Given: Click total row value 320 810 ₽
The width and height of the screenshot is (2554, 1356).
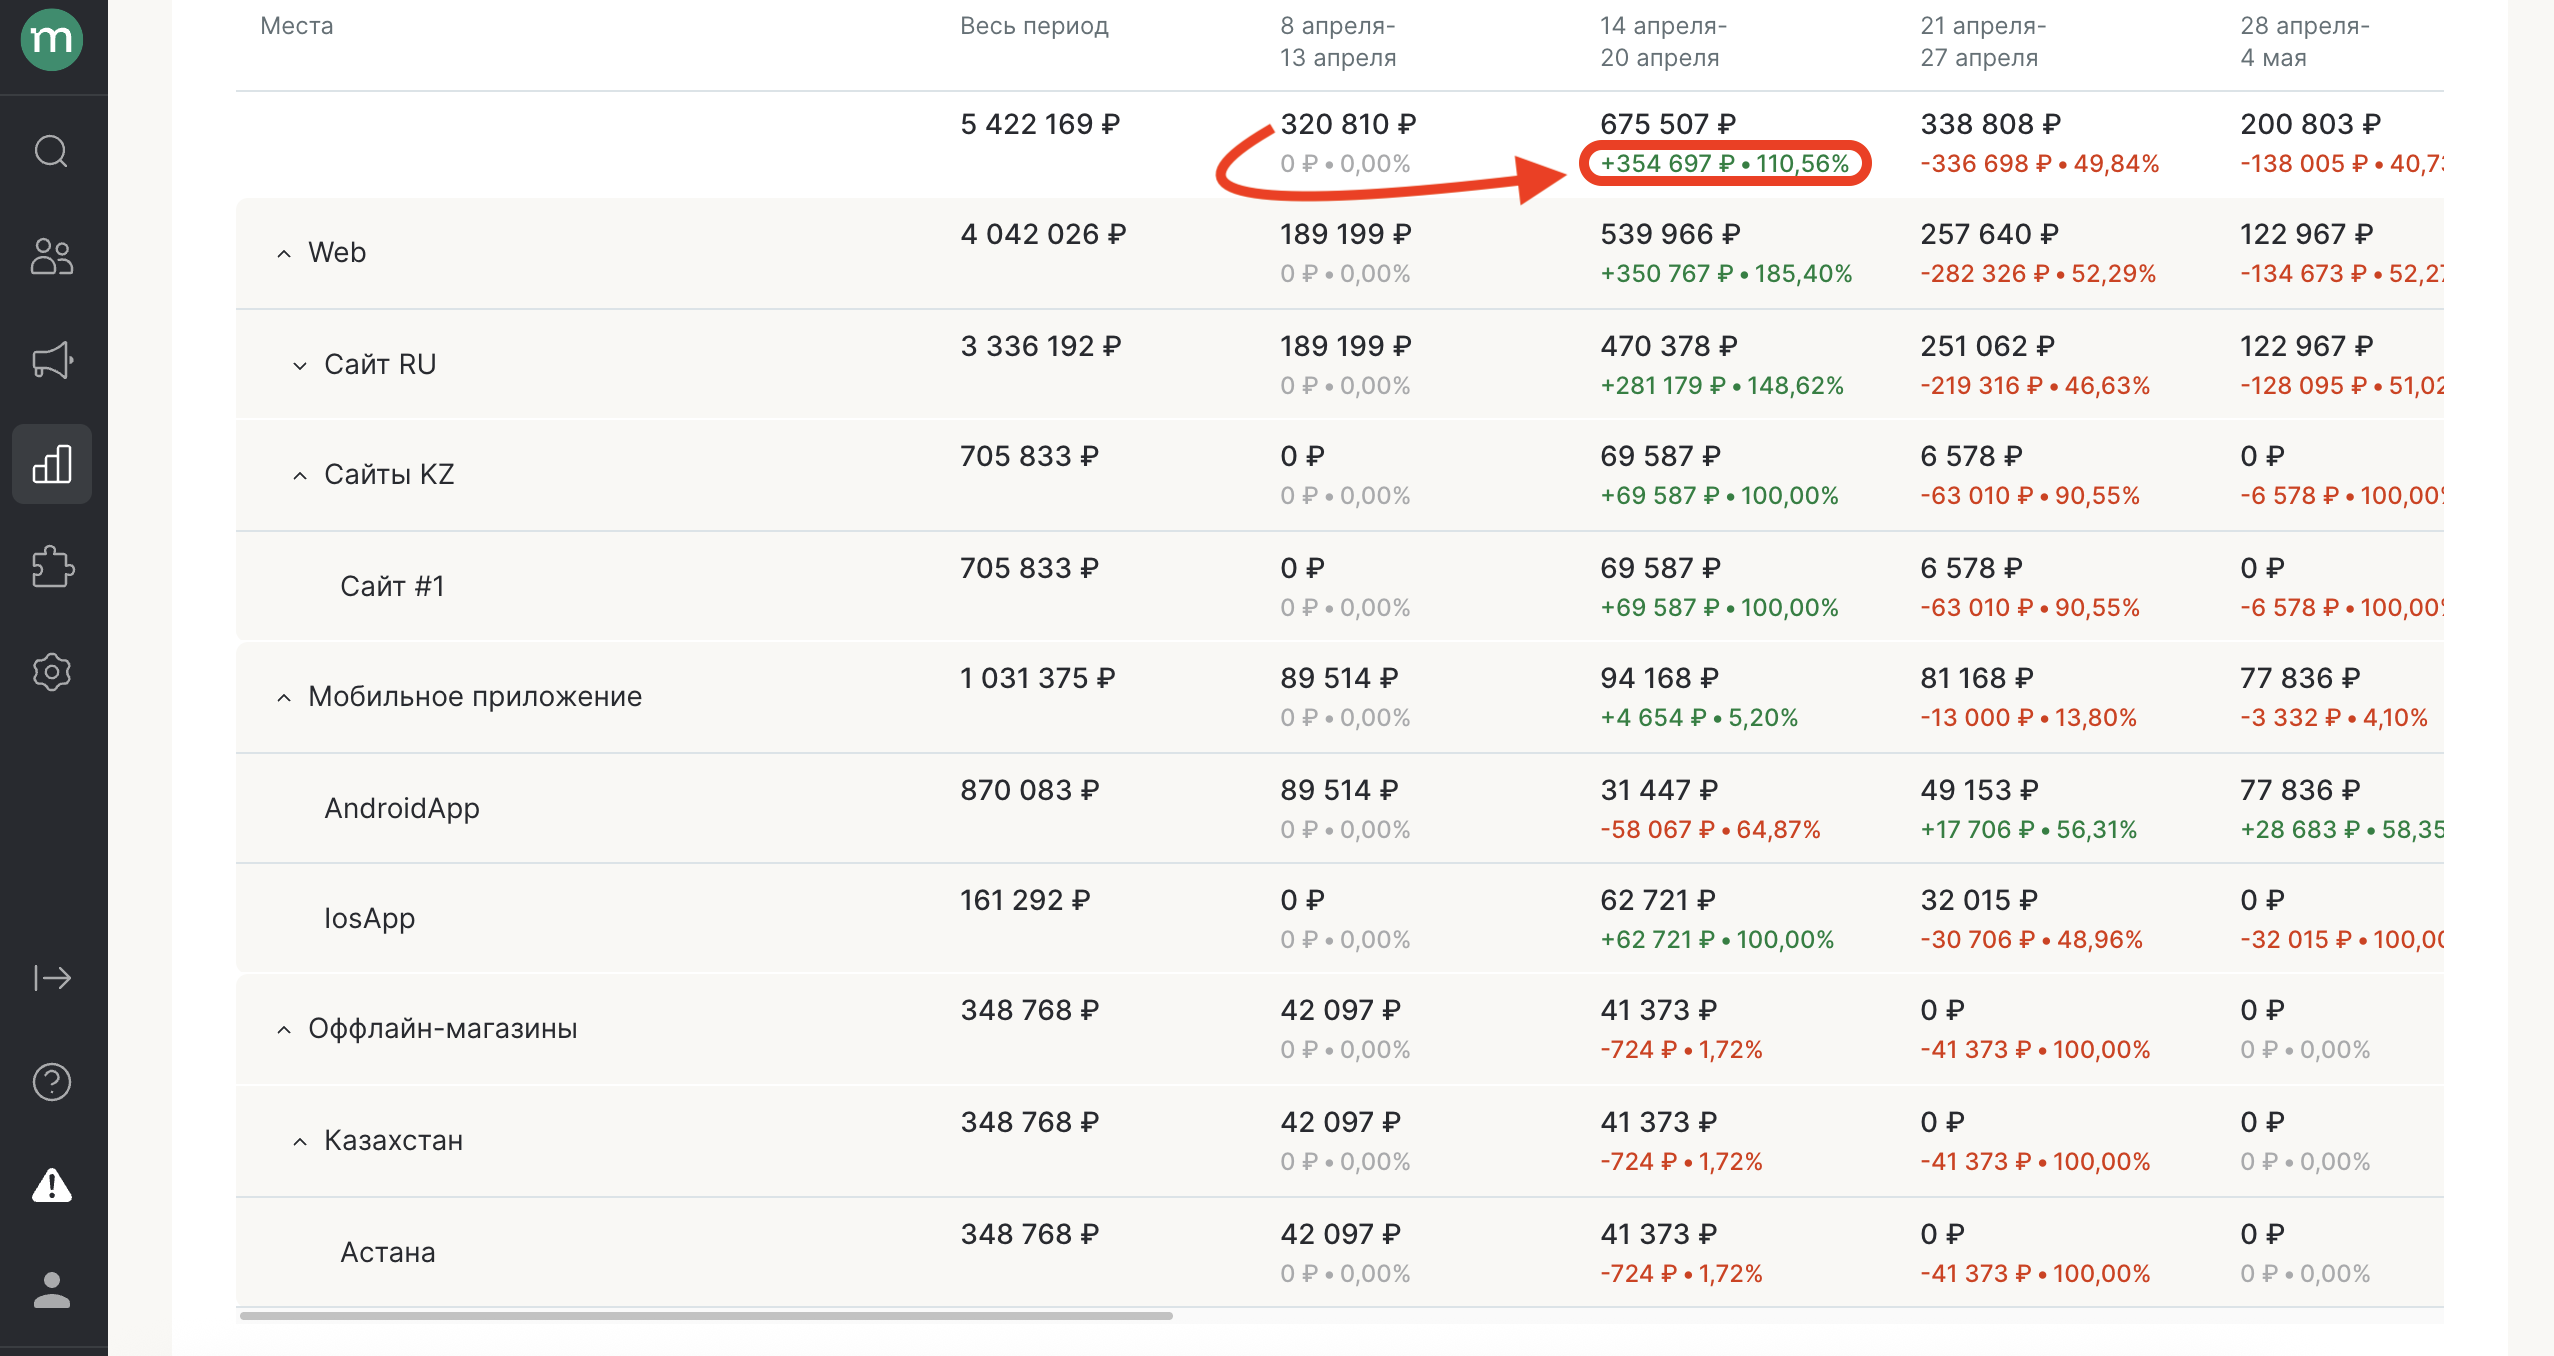Looking at the screenshot, I should coord(1348,124).
